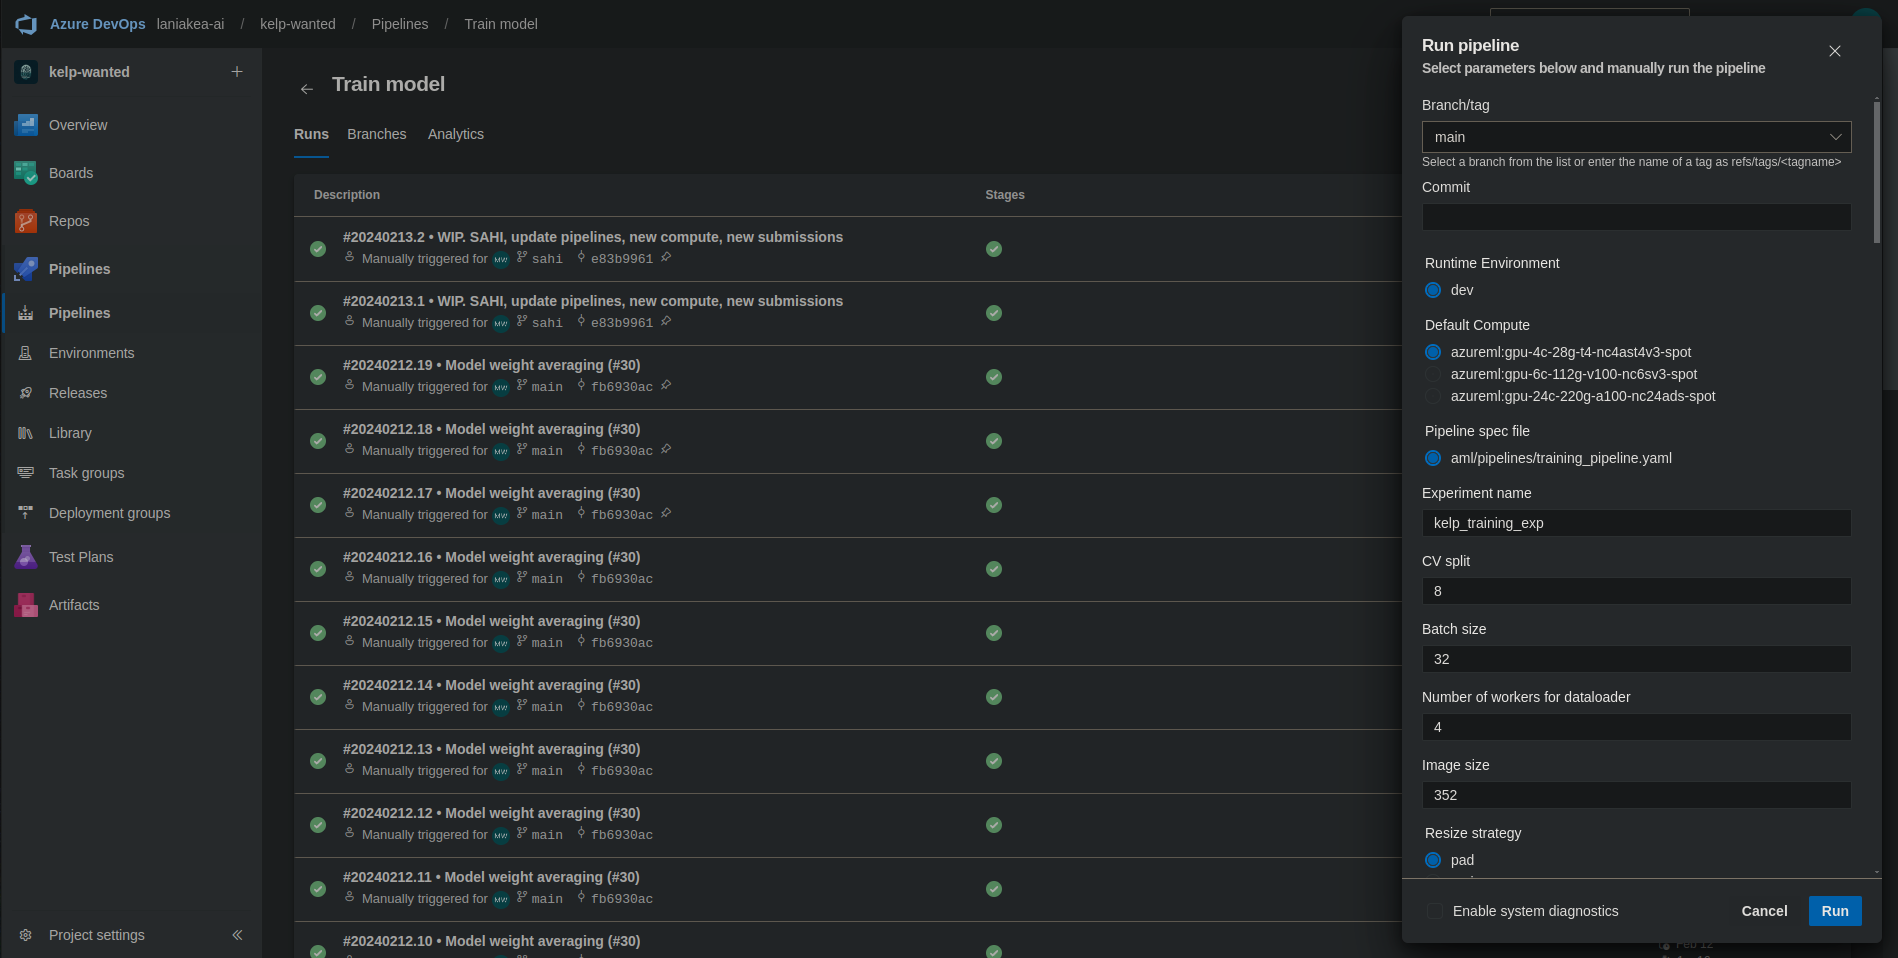1898x958 pixels.
Task: Click status check icon of run #20240212.13
Action: coord(318,761)
